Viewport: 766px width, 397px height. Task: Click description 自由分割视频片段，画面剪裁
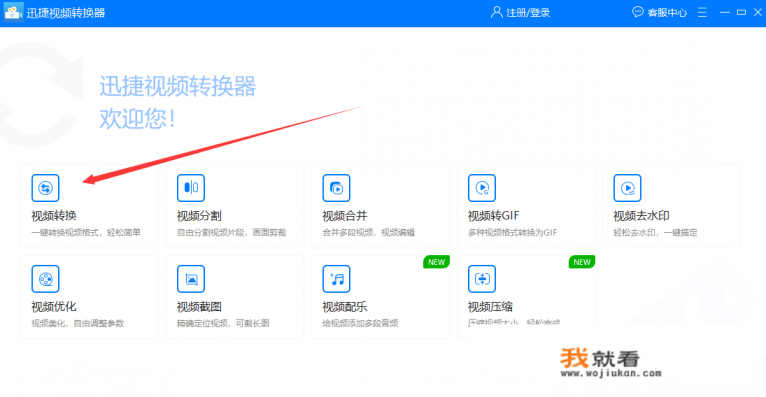pos(231,232)
